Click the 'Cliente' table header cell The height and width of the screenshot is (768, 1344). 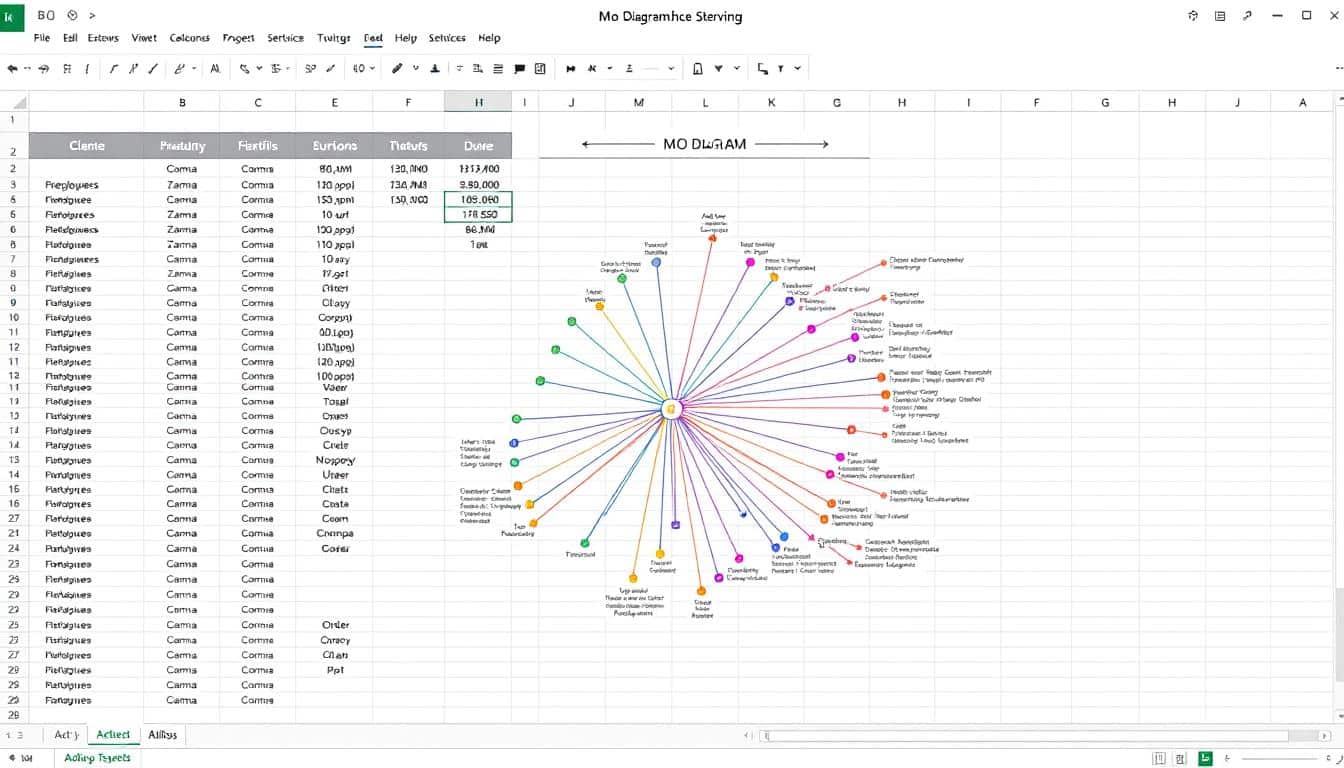click(x=87, y=145)
